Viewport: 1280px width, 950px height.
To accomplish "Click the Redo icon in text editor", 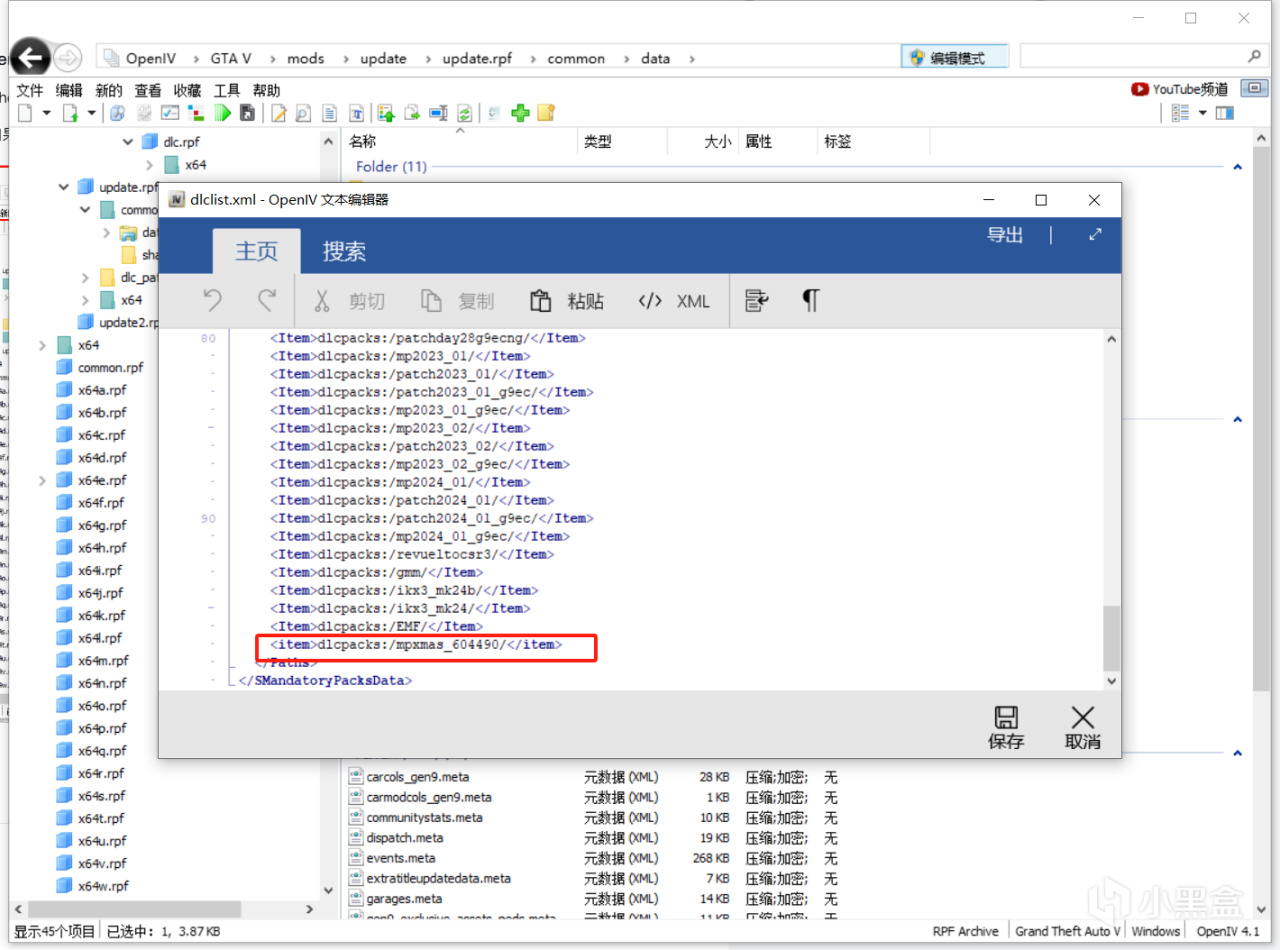I will point(266,300).
